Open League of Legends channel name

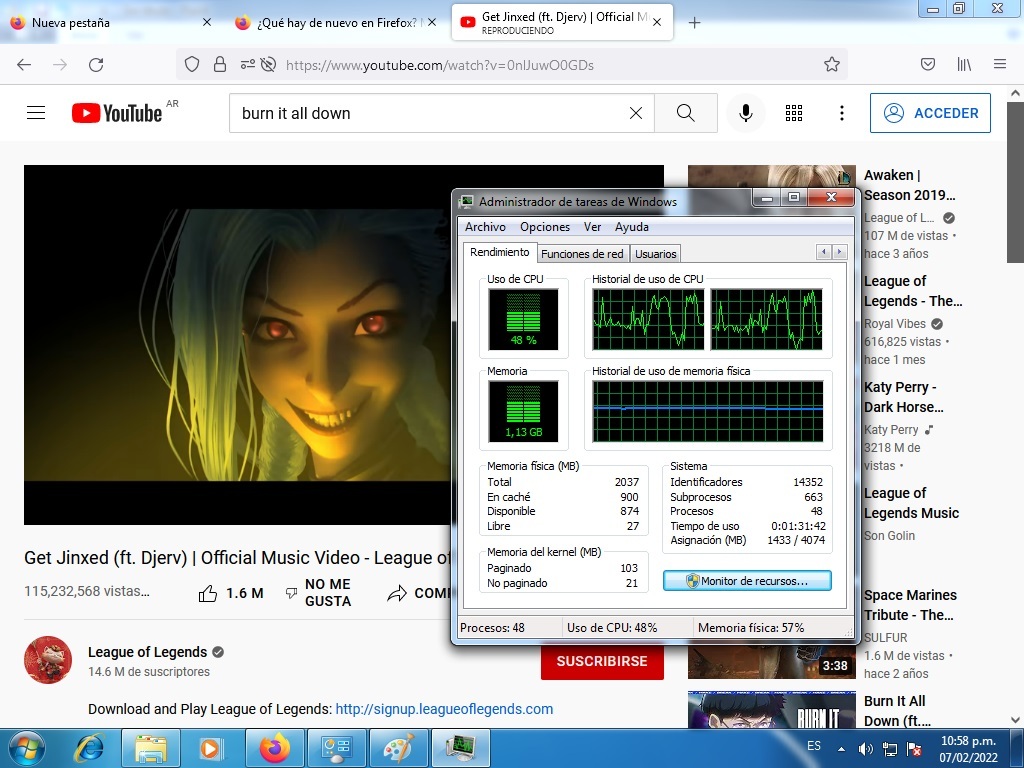tap(148, 652)
